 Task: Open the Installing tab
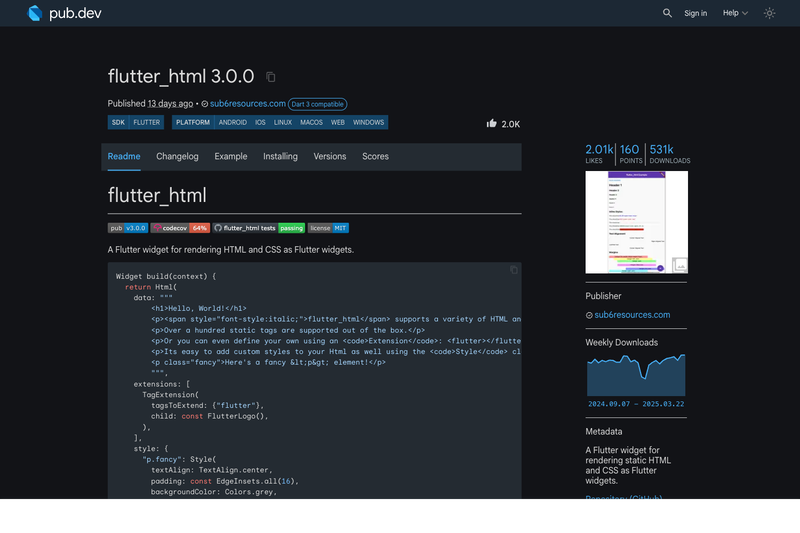click(280, 157)
